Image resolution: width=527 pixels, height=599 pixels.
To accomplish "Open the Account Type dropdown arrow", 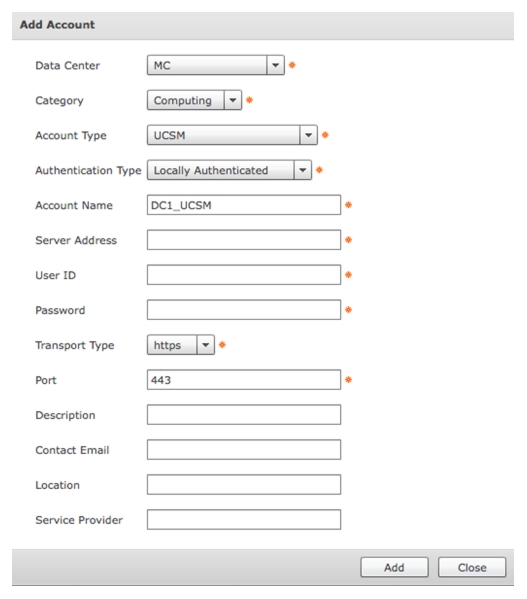I will click(x=308, y=135).
